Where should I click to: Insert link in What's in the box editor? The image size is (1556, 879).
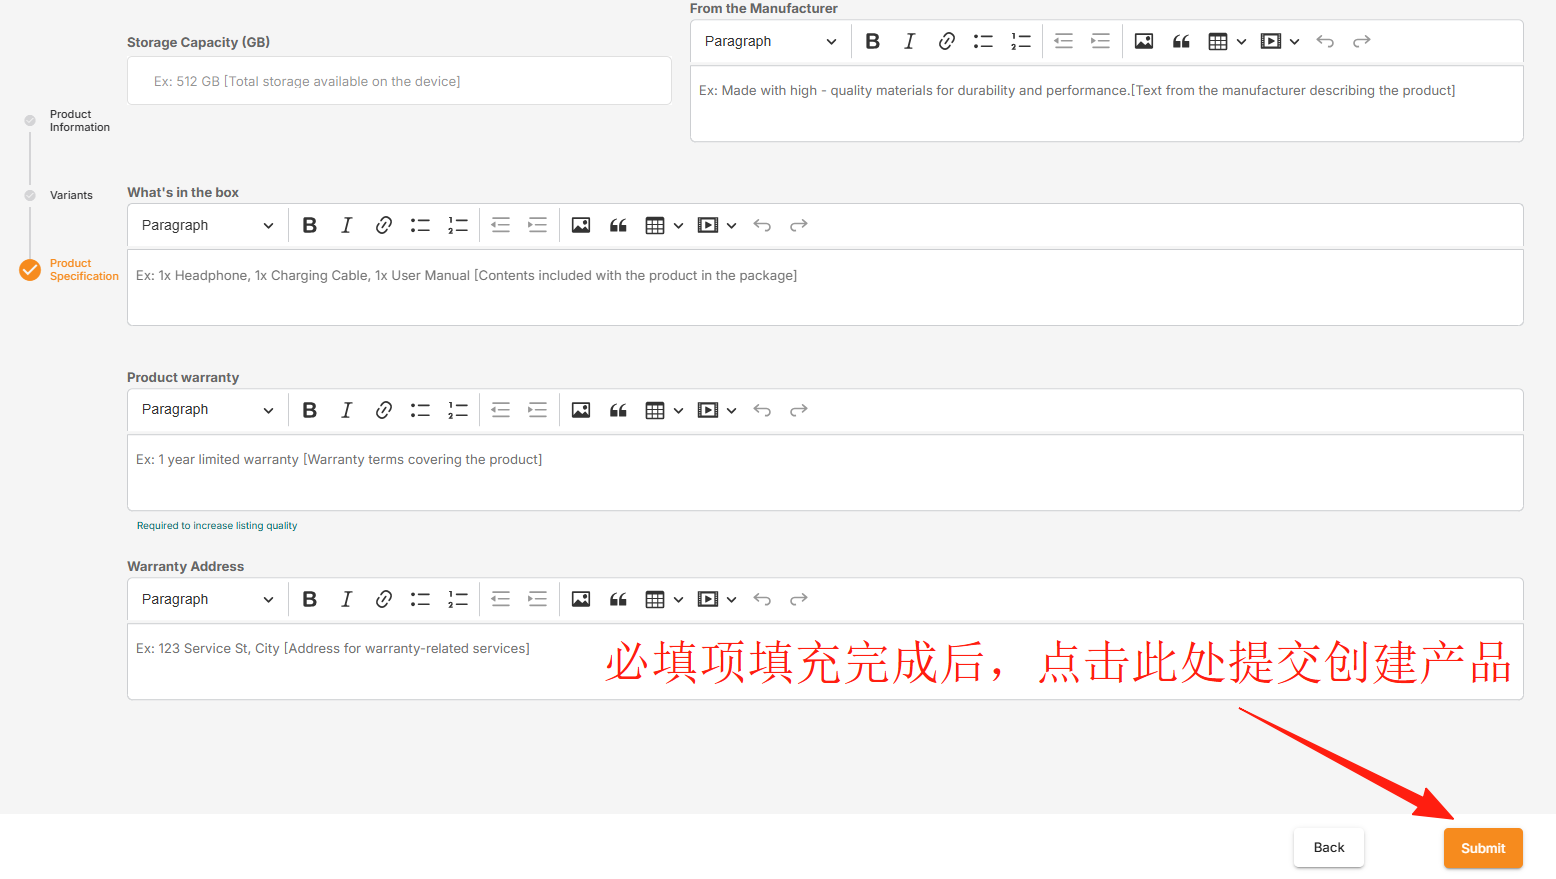click(x=383, y=226)
